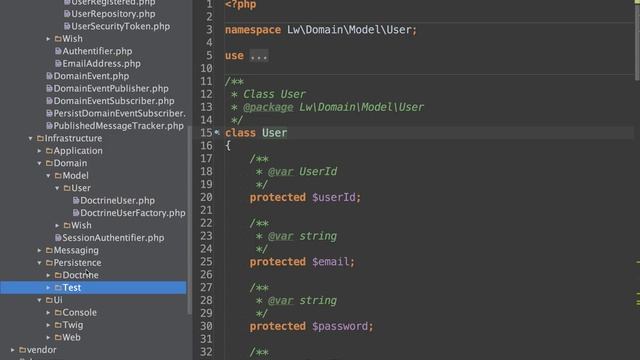Open DoctrineUser.php file
Screen dimensions: 640x360
[x=117, y=200]
